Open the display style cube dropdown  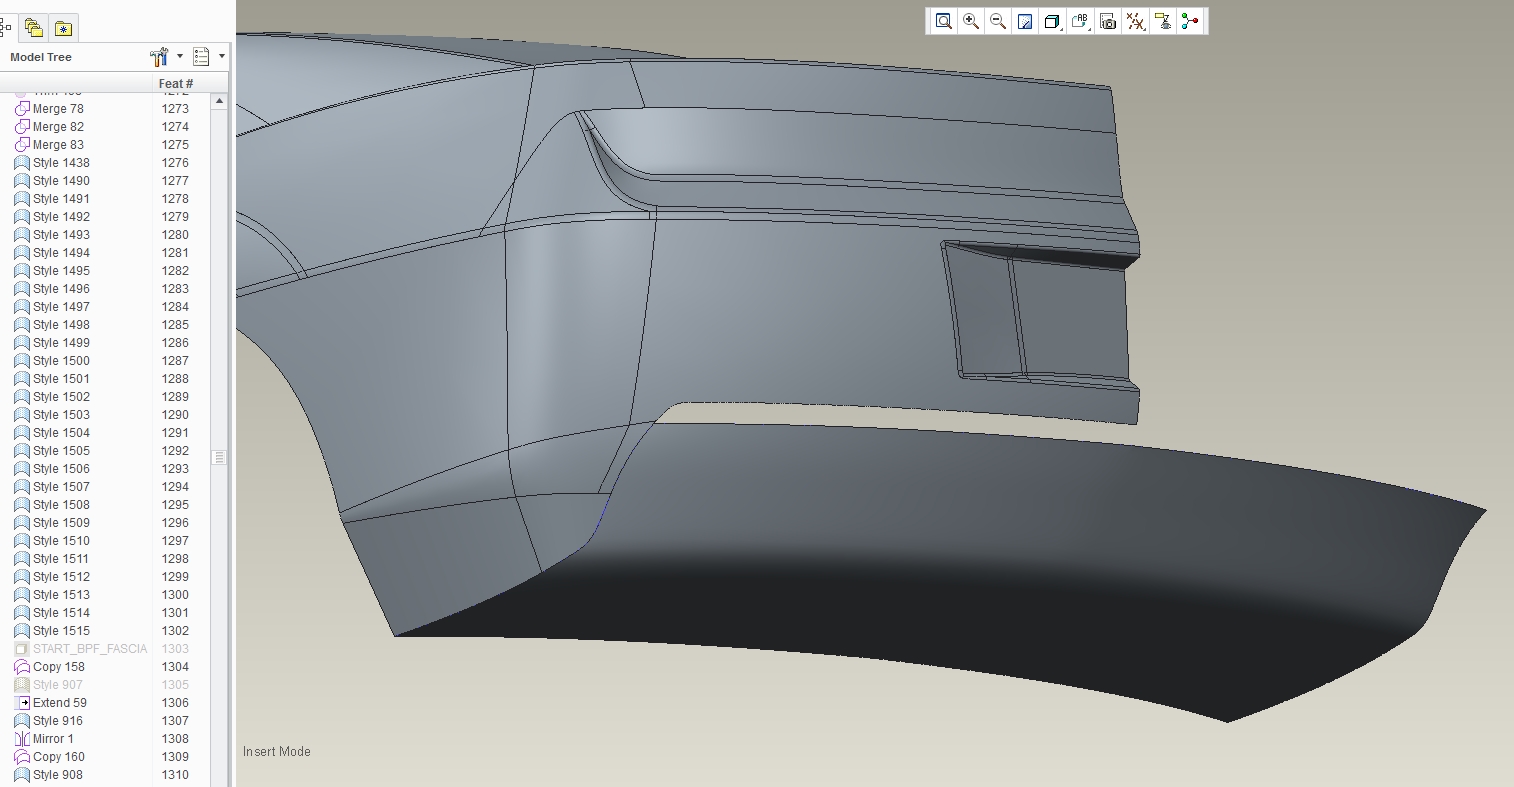click(1052, 21)
